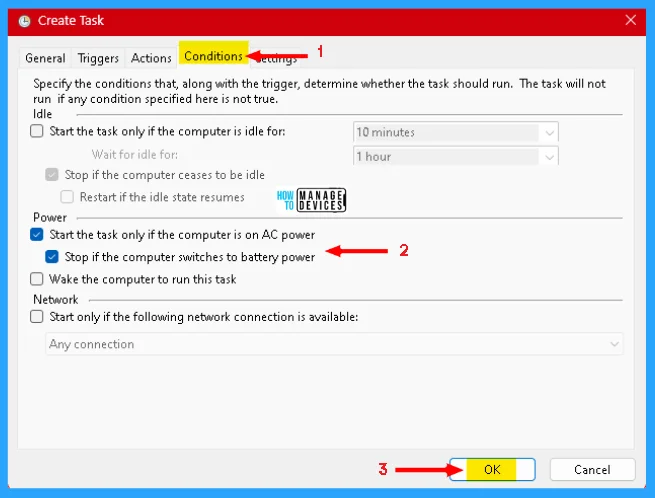Uncheck Start the task only on AC power
The width and height of the screenshot is (655, 498).
[x=37, y=234]
